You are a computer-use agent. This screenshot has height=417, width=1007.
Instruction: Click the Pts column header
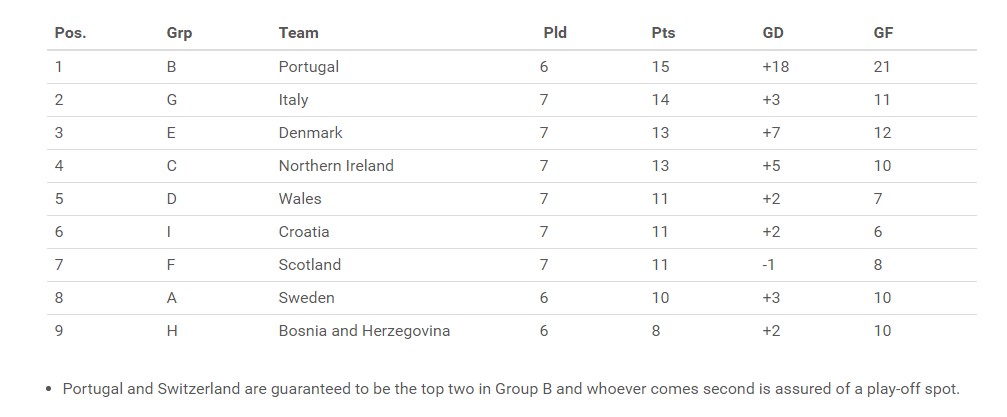(663, 33)
